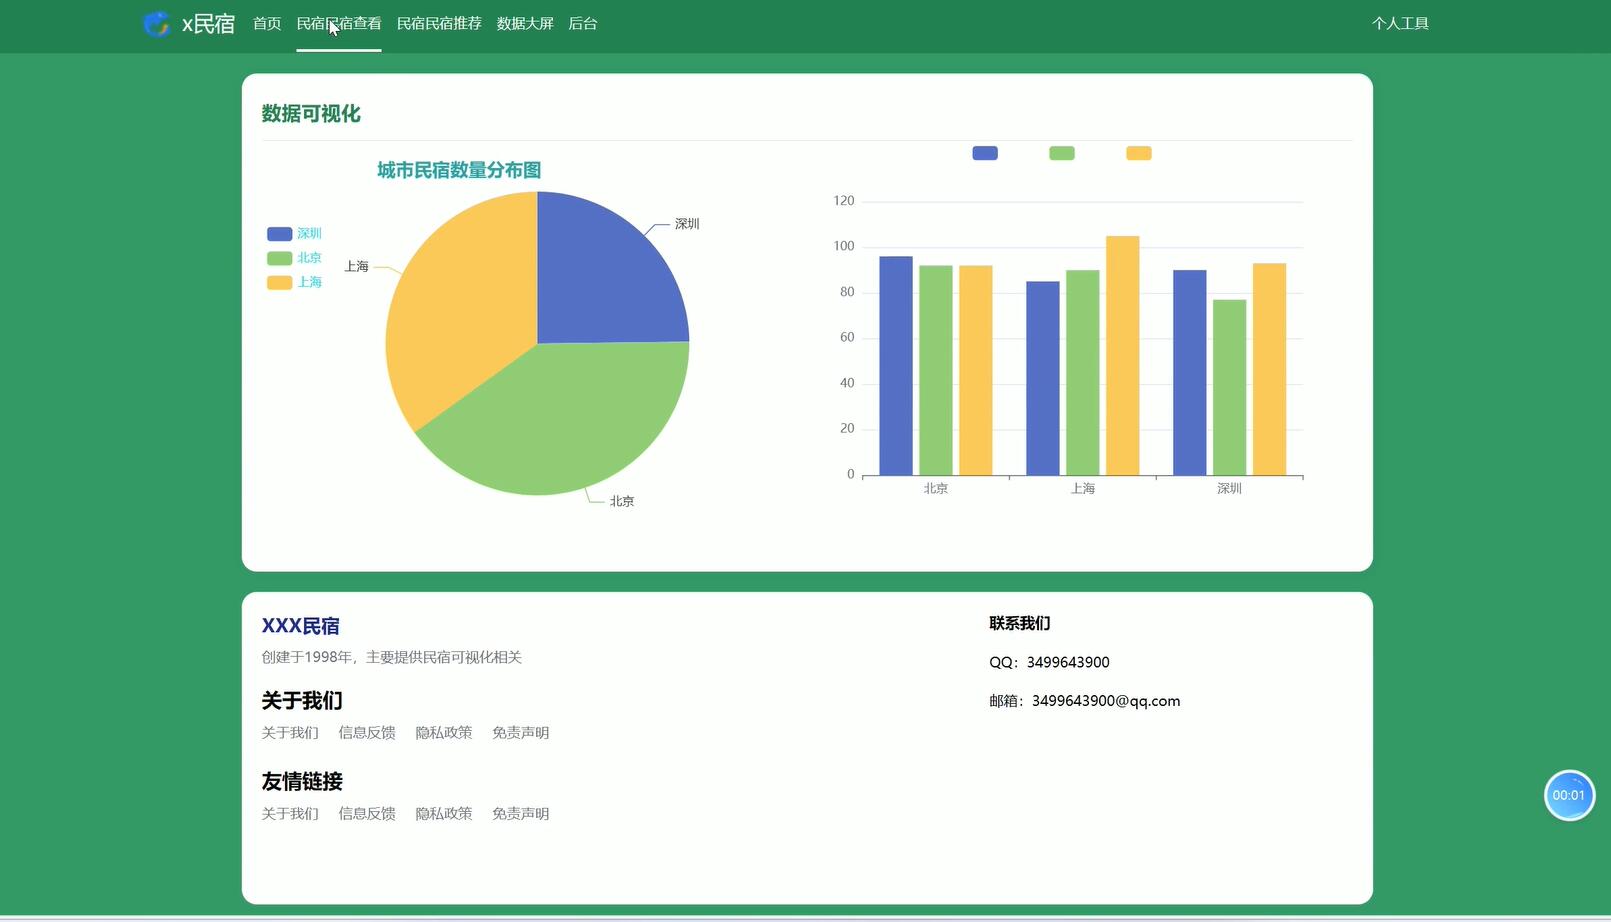Toggle the 深圳 pie legend item

[294, 234]
